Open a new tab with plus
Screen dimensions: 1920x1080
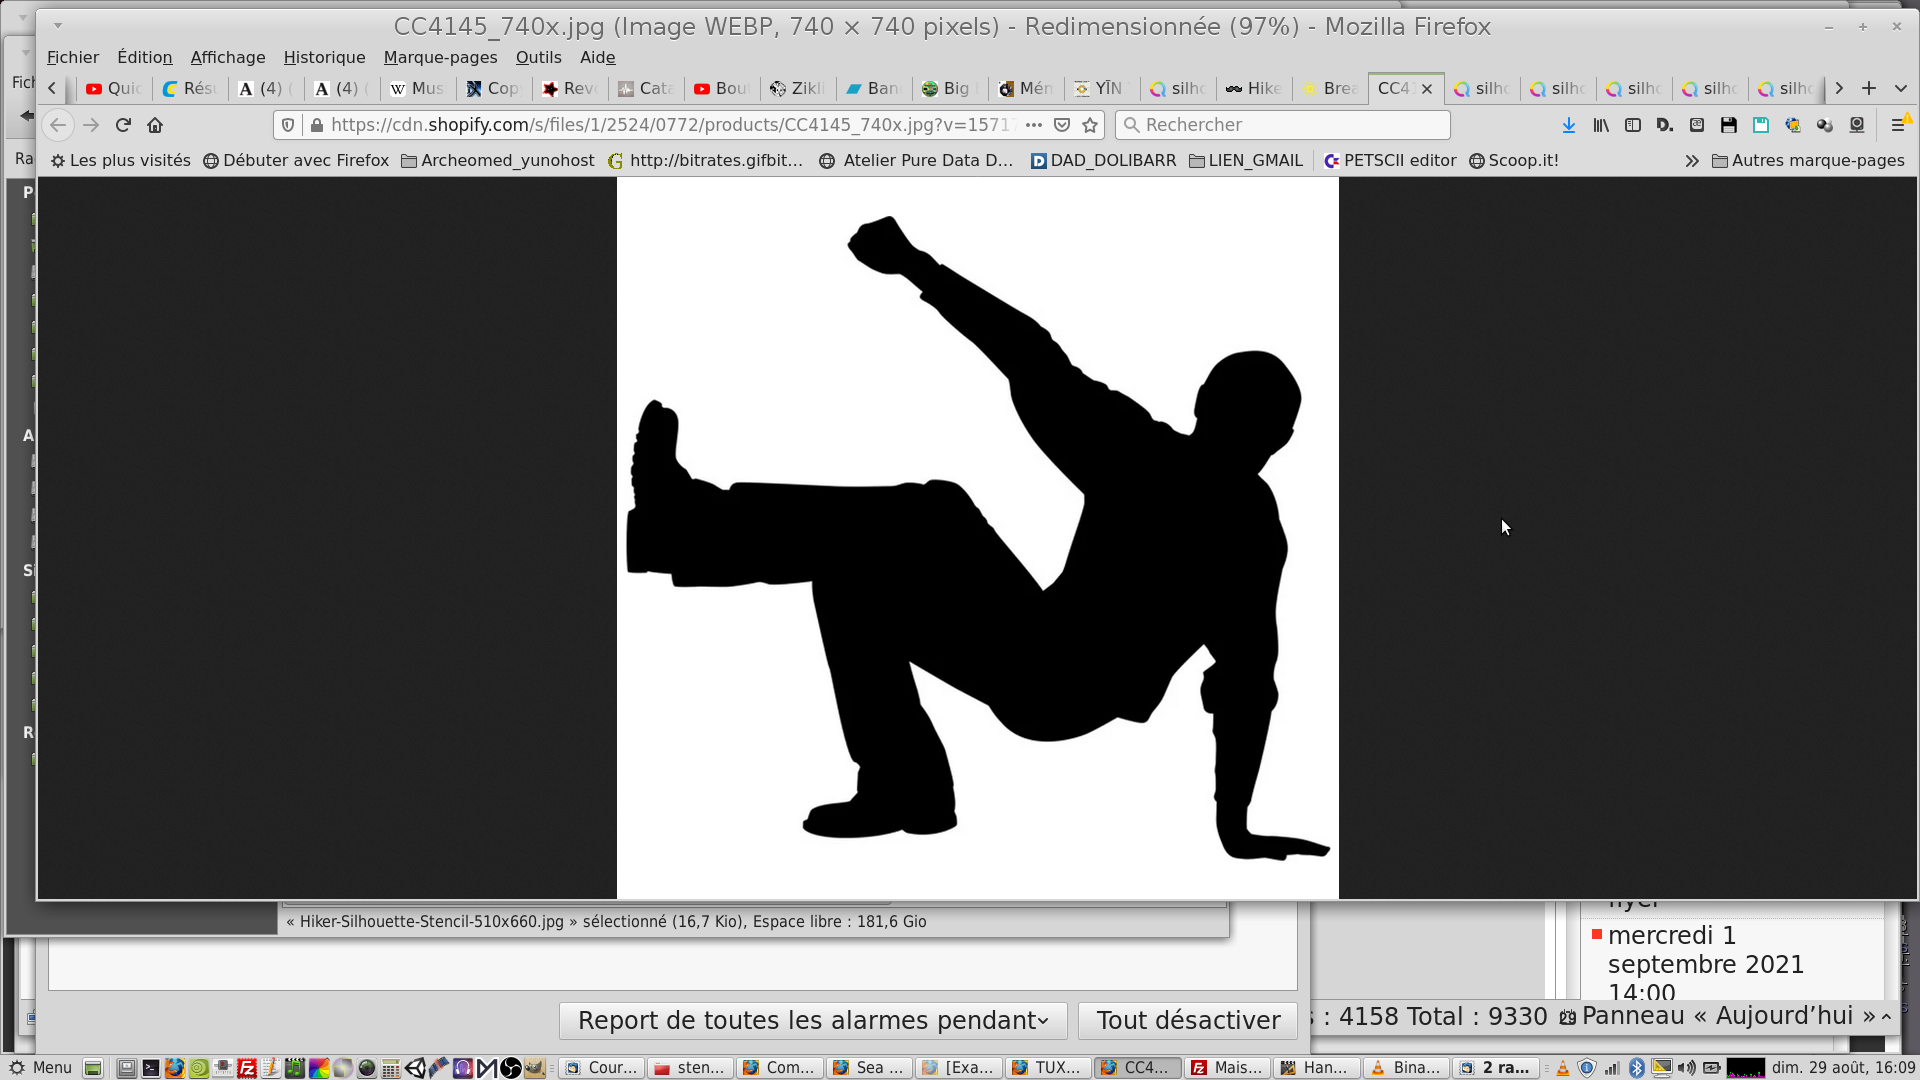[x=1869, y=88]
